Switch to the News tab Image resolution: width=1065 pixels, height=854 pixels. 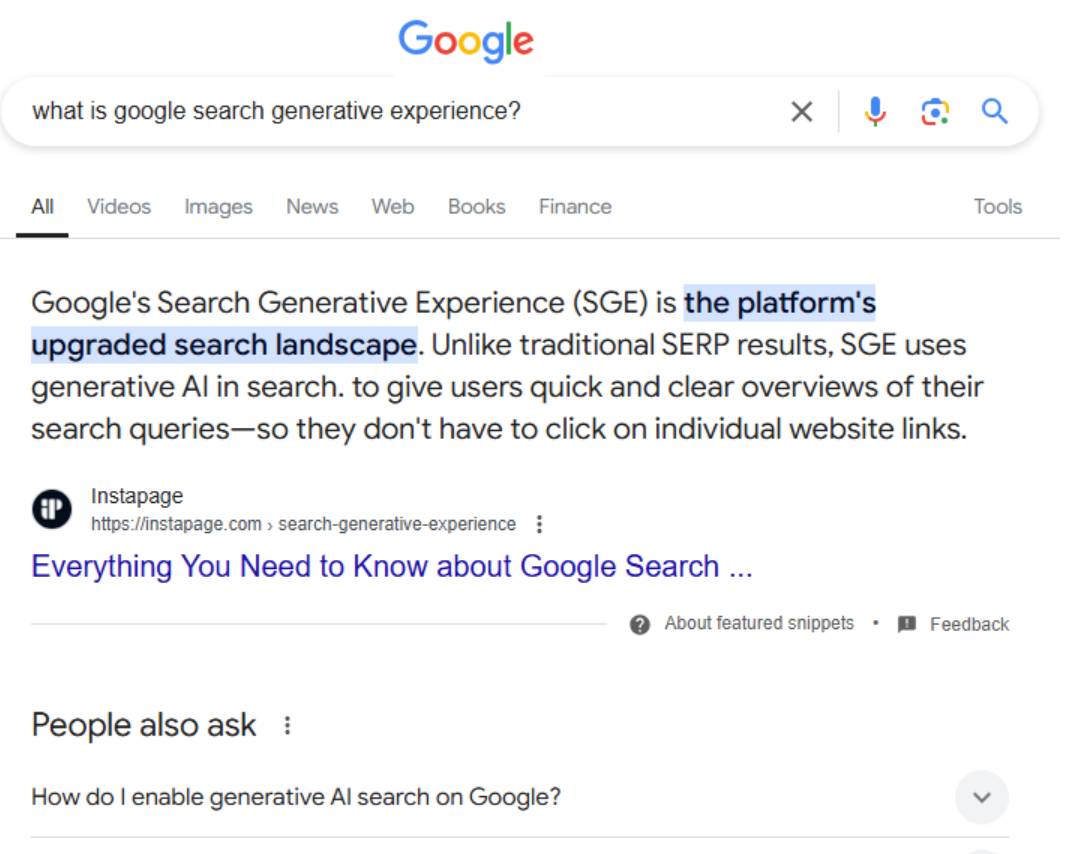(x=312, y=207)
